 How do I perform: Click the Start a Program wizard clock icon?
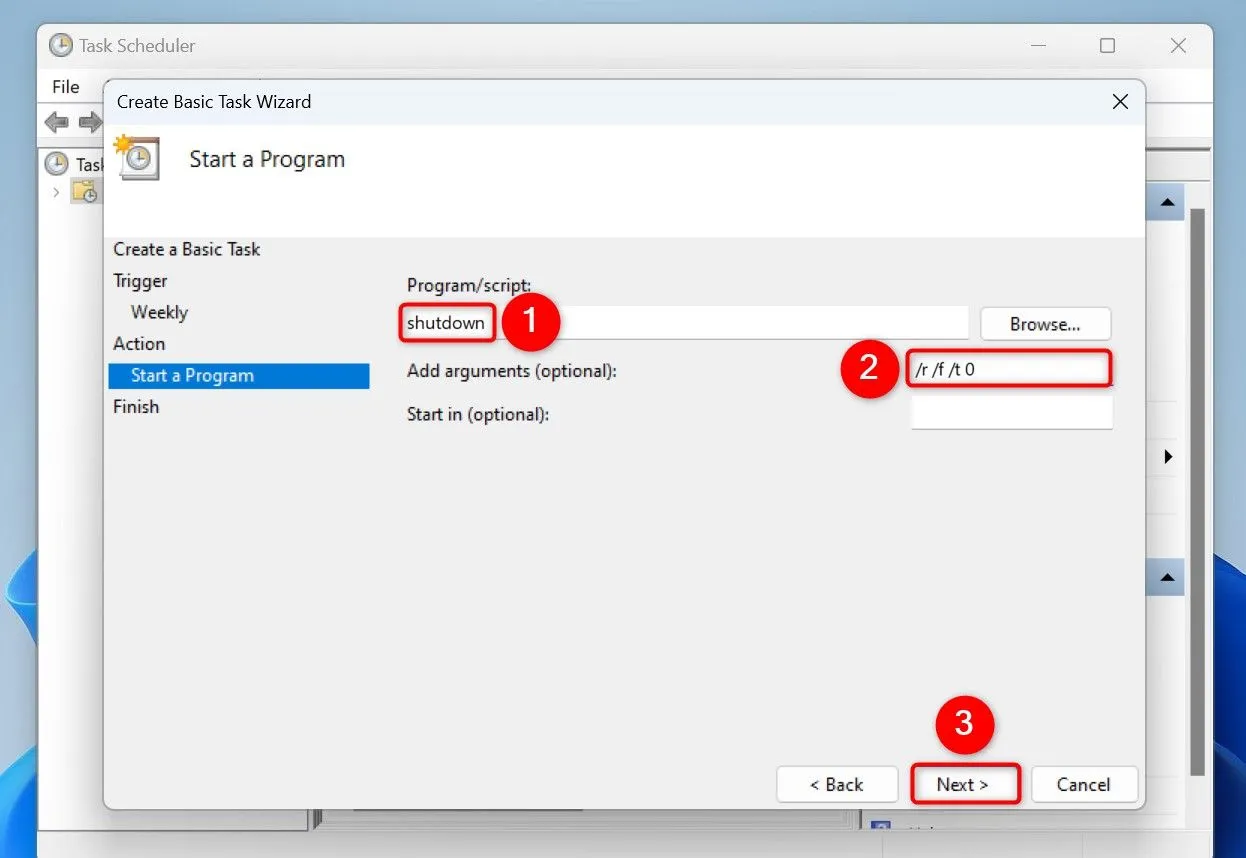[x=136, y=158]
